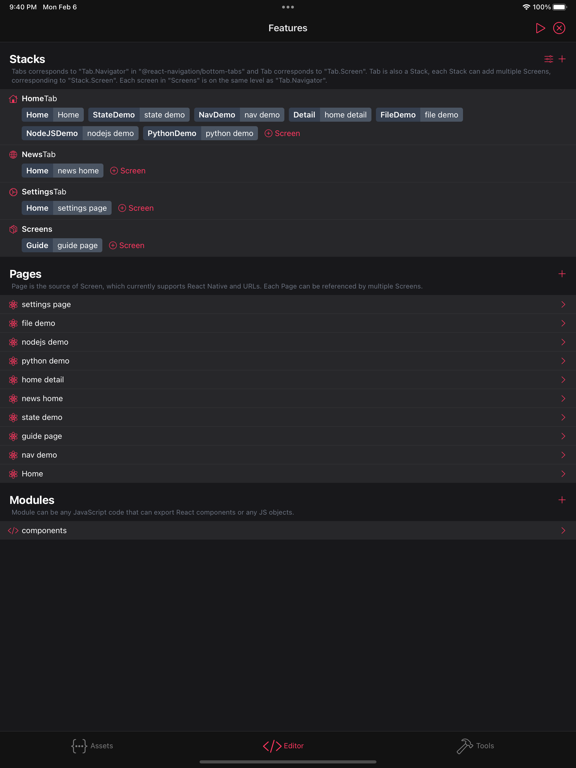Click the SettingsTab stack title
Screen dimensions: 576x768
[x=44, y=192]
